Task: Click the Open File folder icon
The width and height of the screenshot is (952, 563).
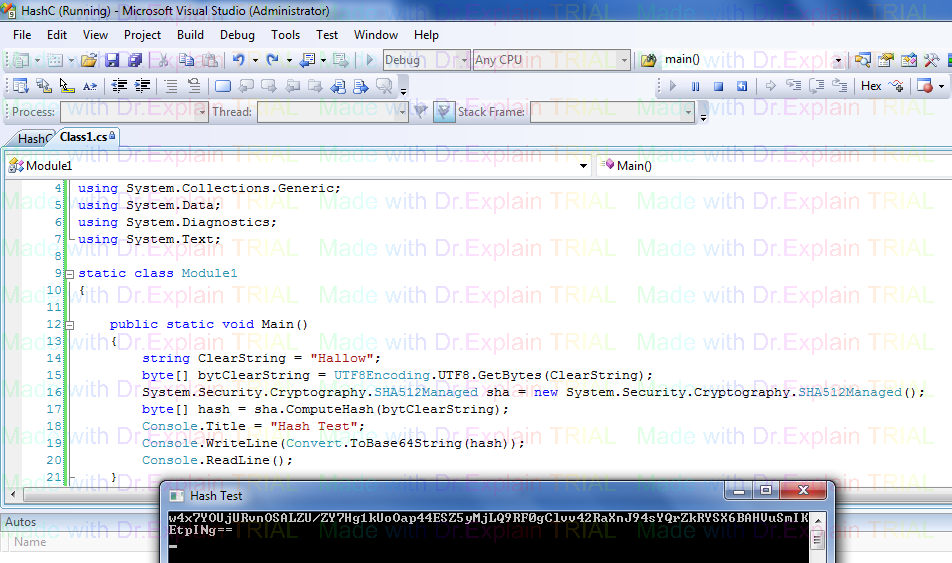Action: click(89, 60)
